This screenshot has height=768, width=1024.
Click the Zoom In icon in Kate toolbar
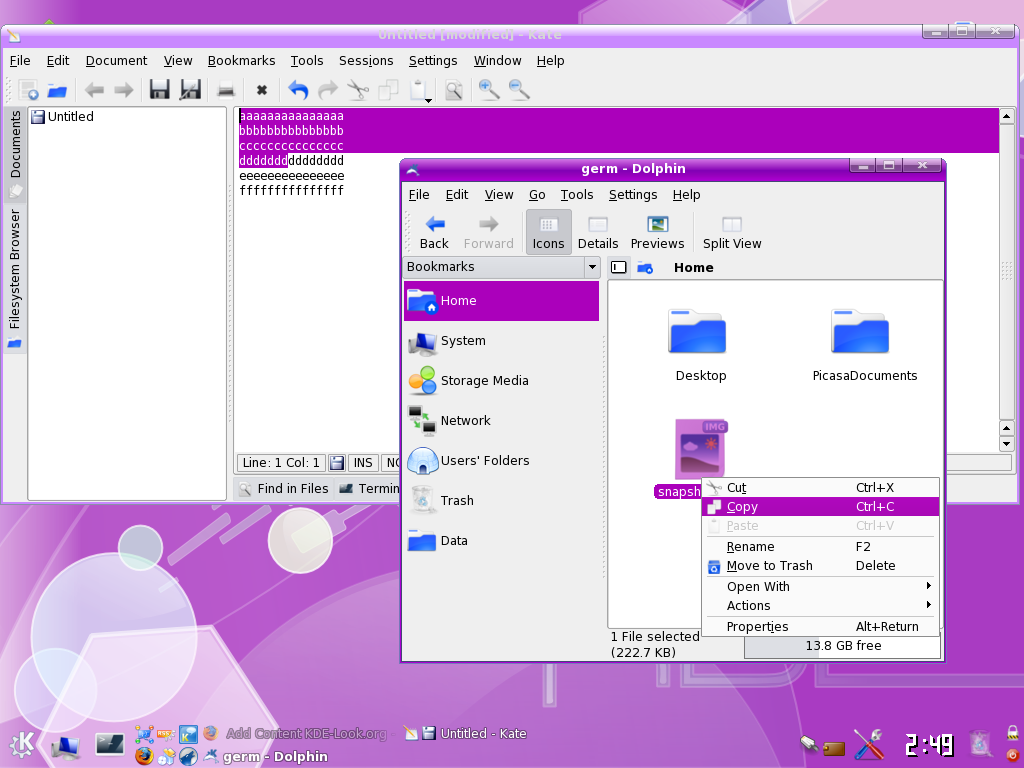point(489,89)
